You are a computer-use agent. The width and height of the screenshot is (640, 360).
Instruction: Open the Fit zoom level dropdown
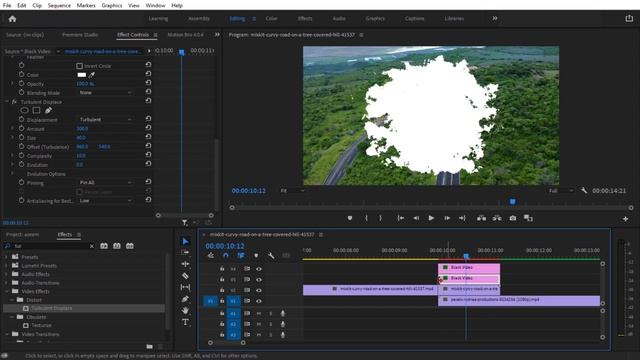pos(293,191)
